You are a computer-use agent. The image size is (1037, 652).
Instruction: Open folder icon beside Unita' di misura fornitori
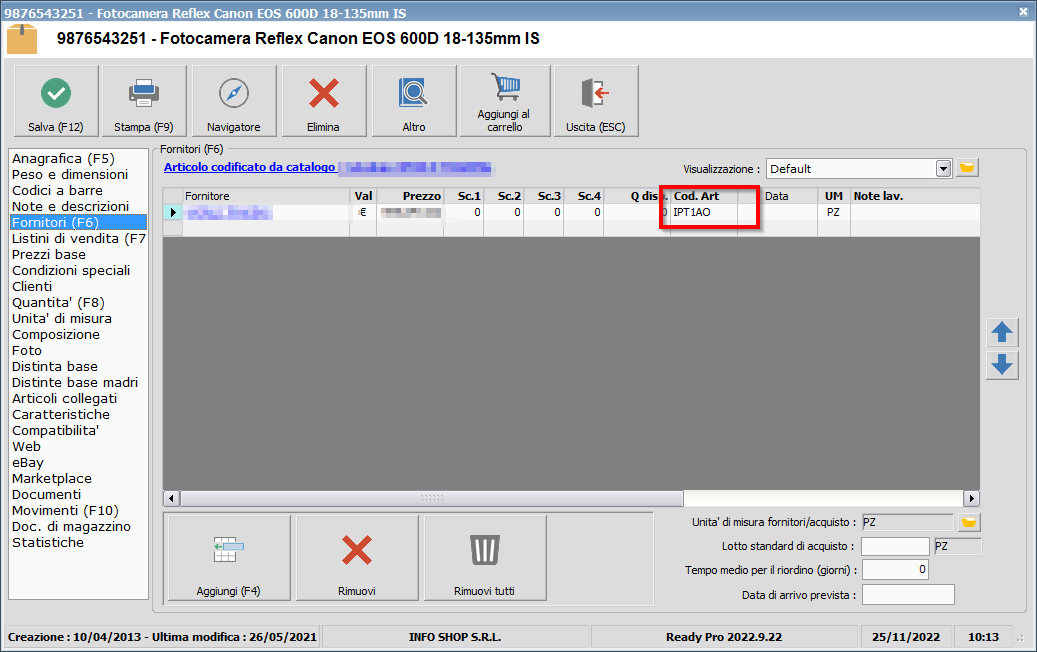pyautogui.click(x=969, y=522)
